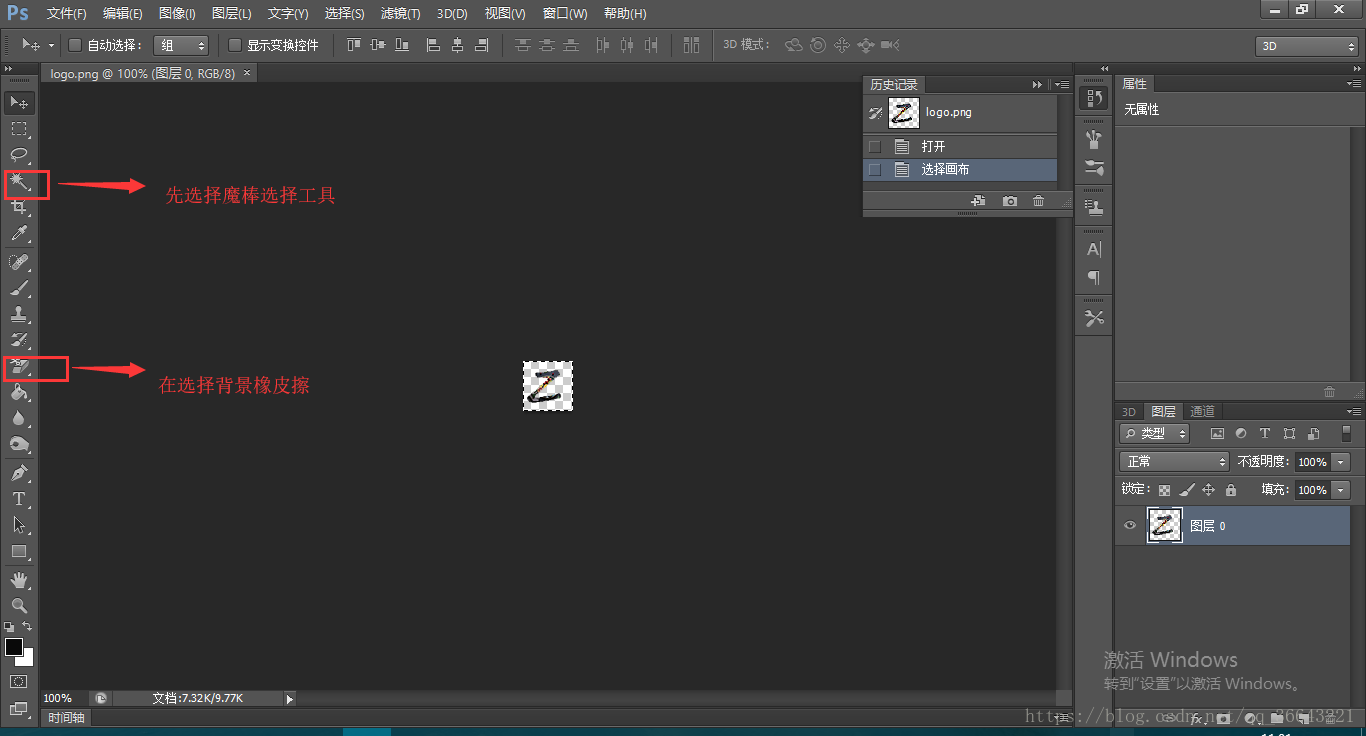Select the Paint Bucket tool
The width and height of the screenshot is (1366, 736).
pos(19,393)
